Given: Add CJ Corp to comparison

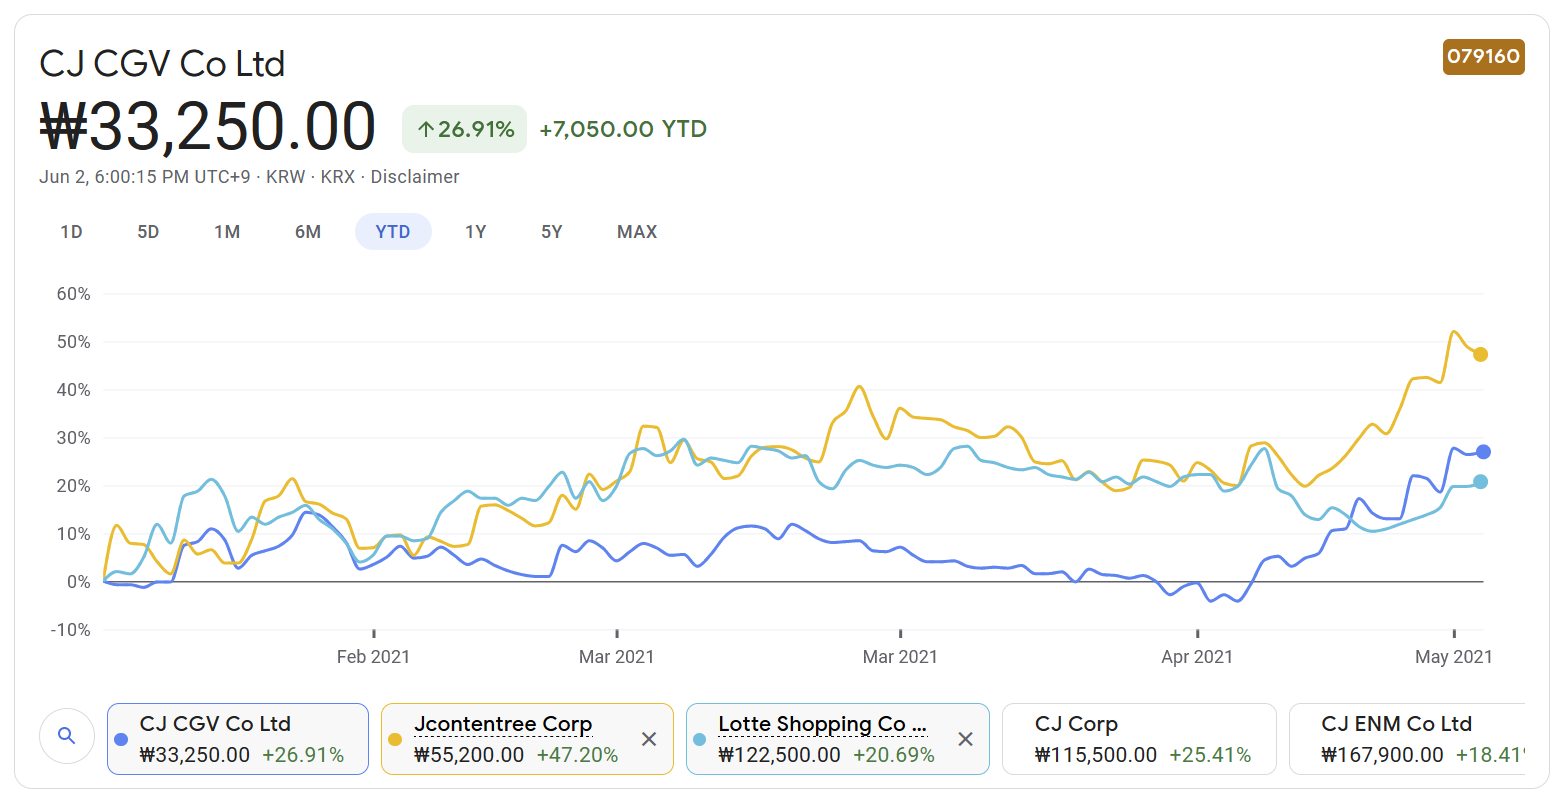Looking at the screenshot, I should click(x=1139, y=739).
